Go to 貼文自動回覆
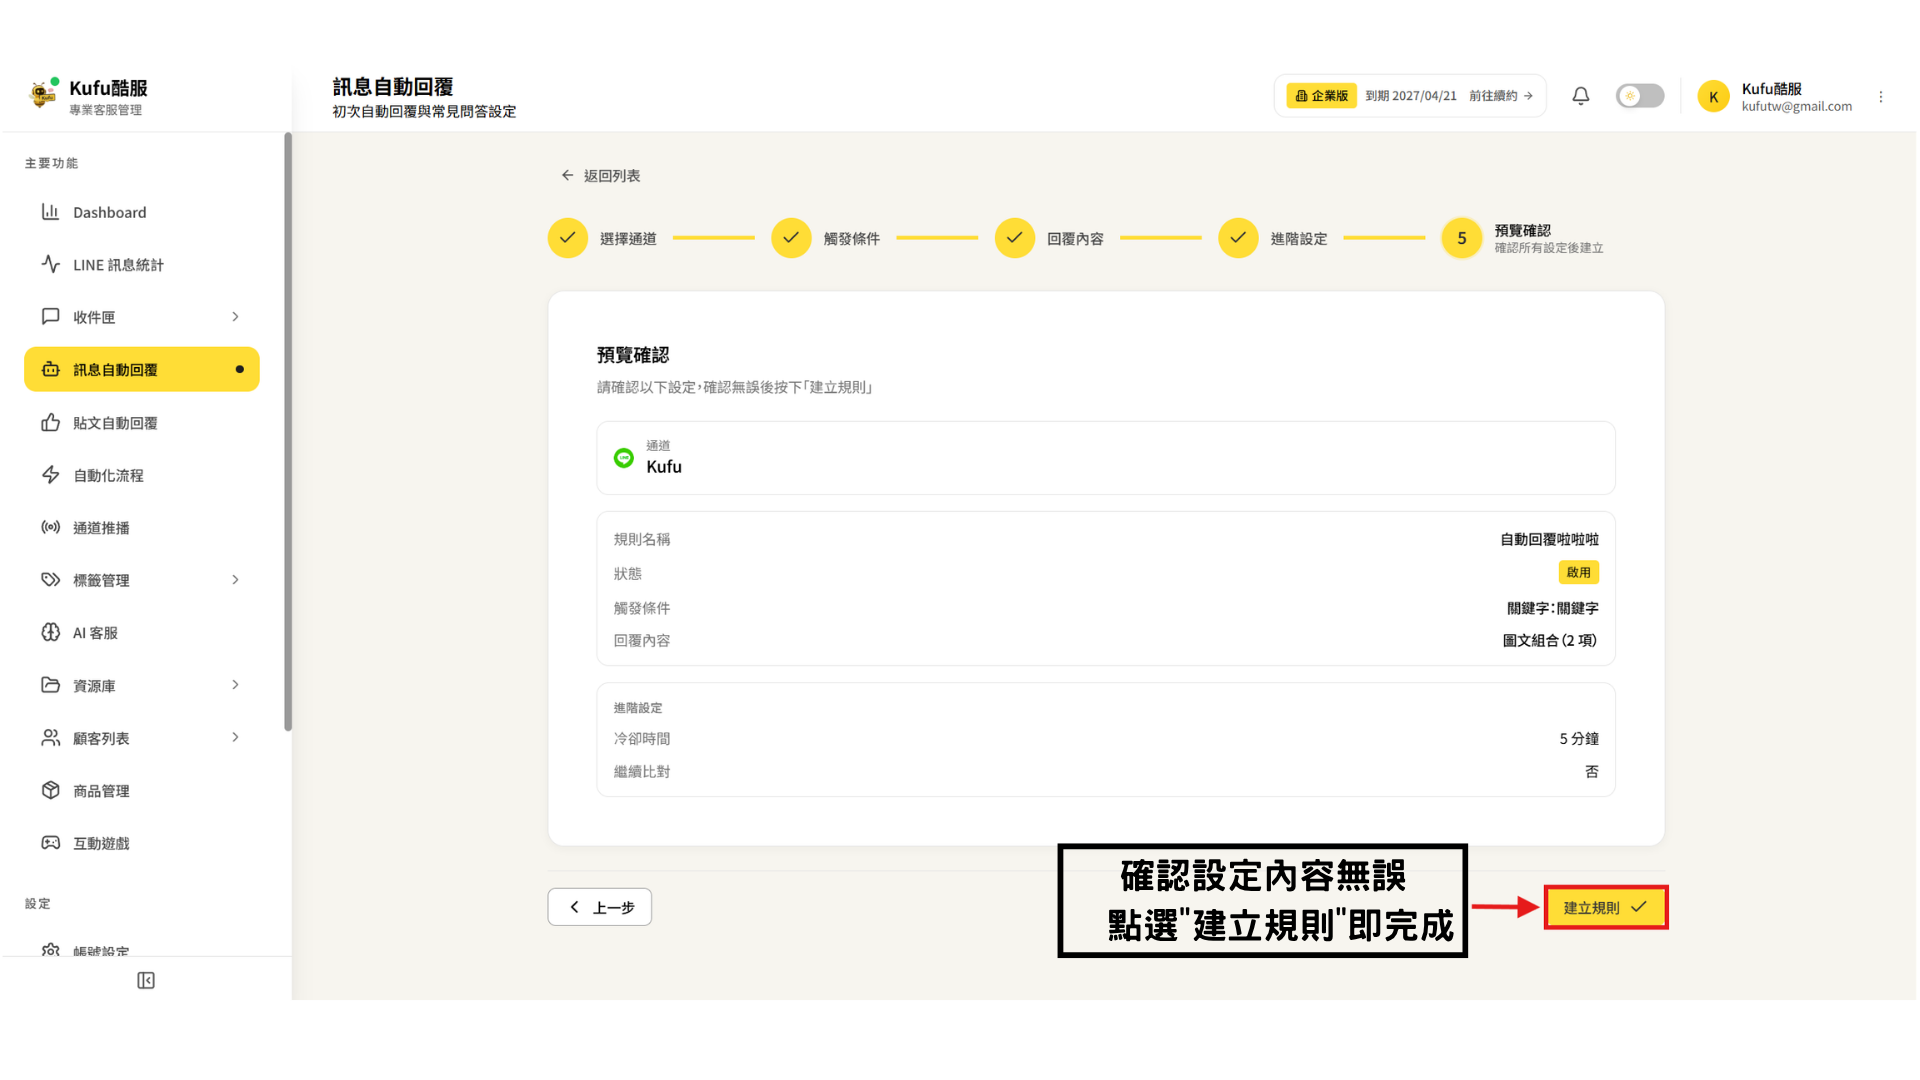Image resolution: width=1920 pixels, height=1080 pixels. 142,422
